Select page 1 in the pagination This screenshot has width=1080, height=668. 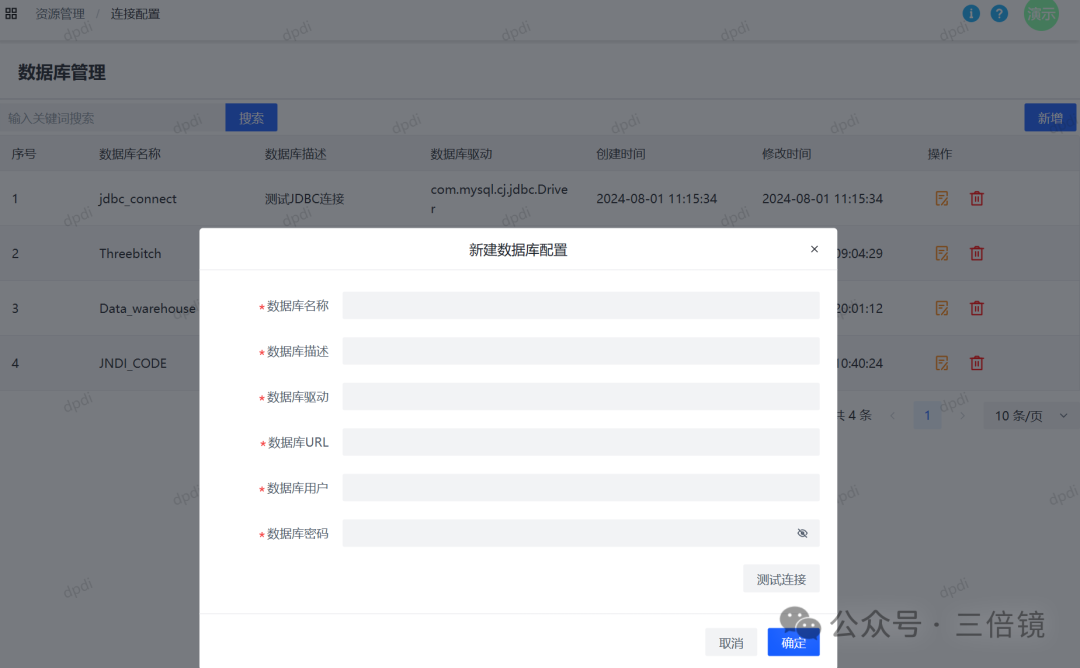[927, 414]
